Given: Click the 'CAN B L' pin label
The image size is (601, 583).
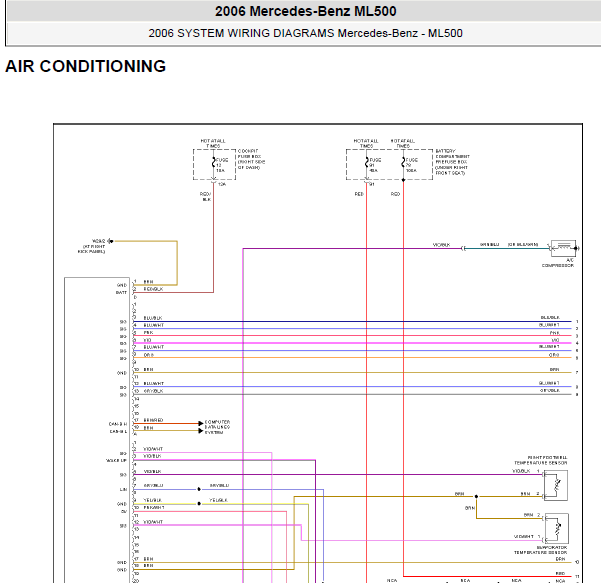Looking at the screenshot, I should point(118,431).
